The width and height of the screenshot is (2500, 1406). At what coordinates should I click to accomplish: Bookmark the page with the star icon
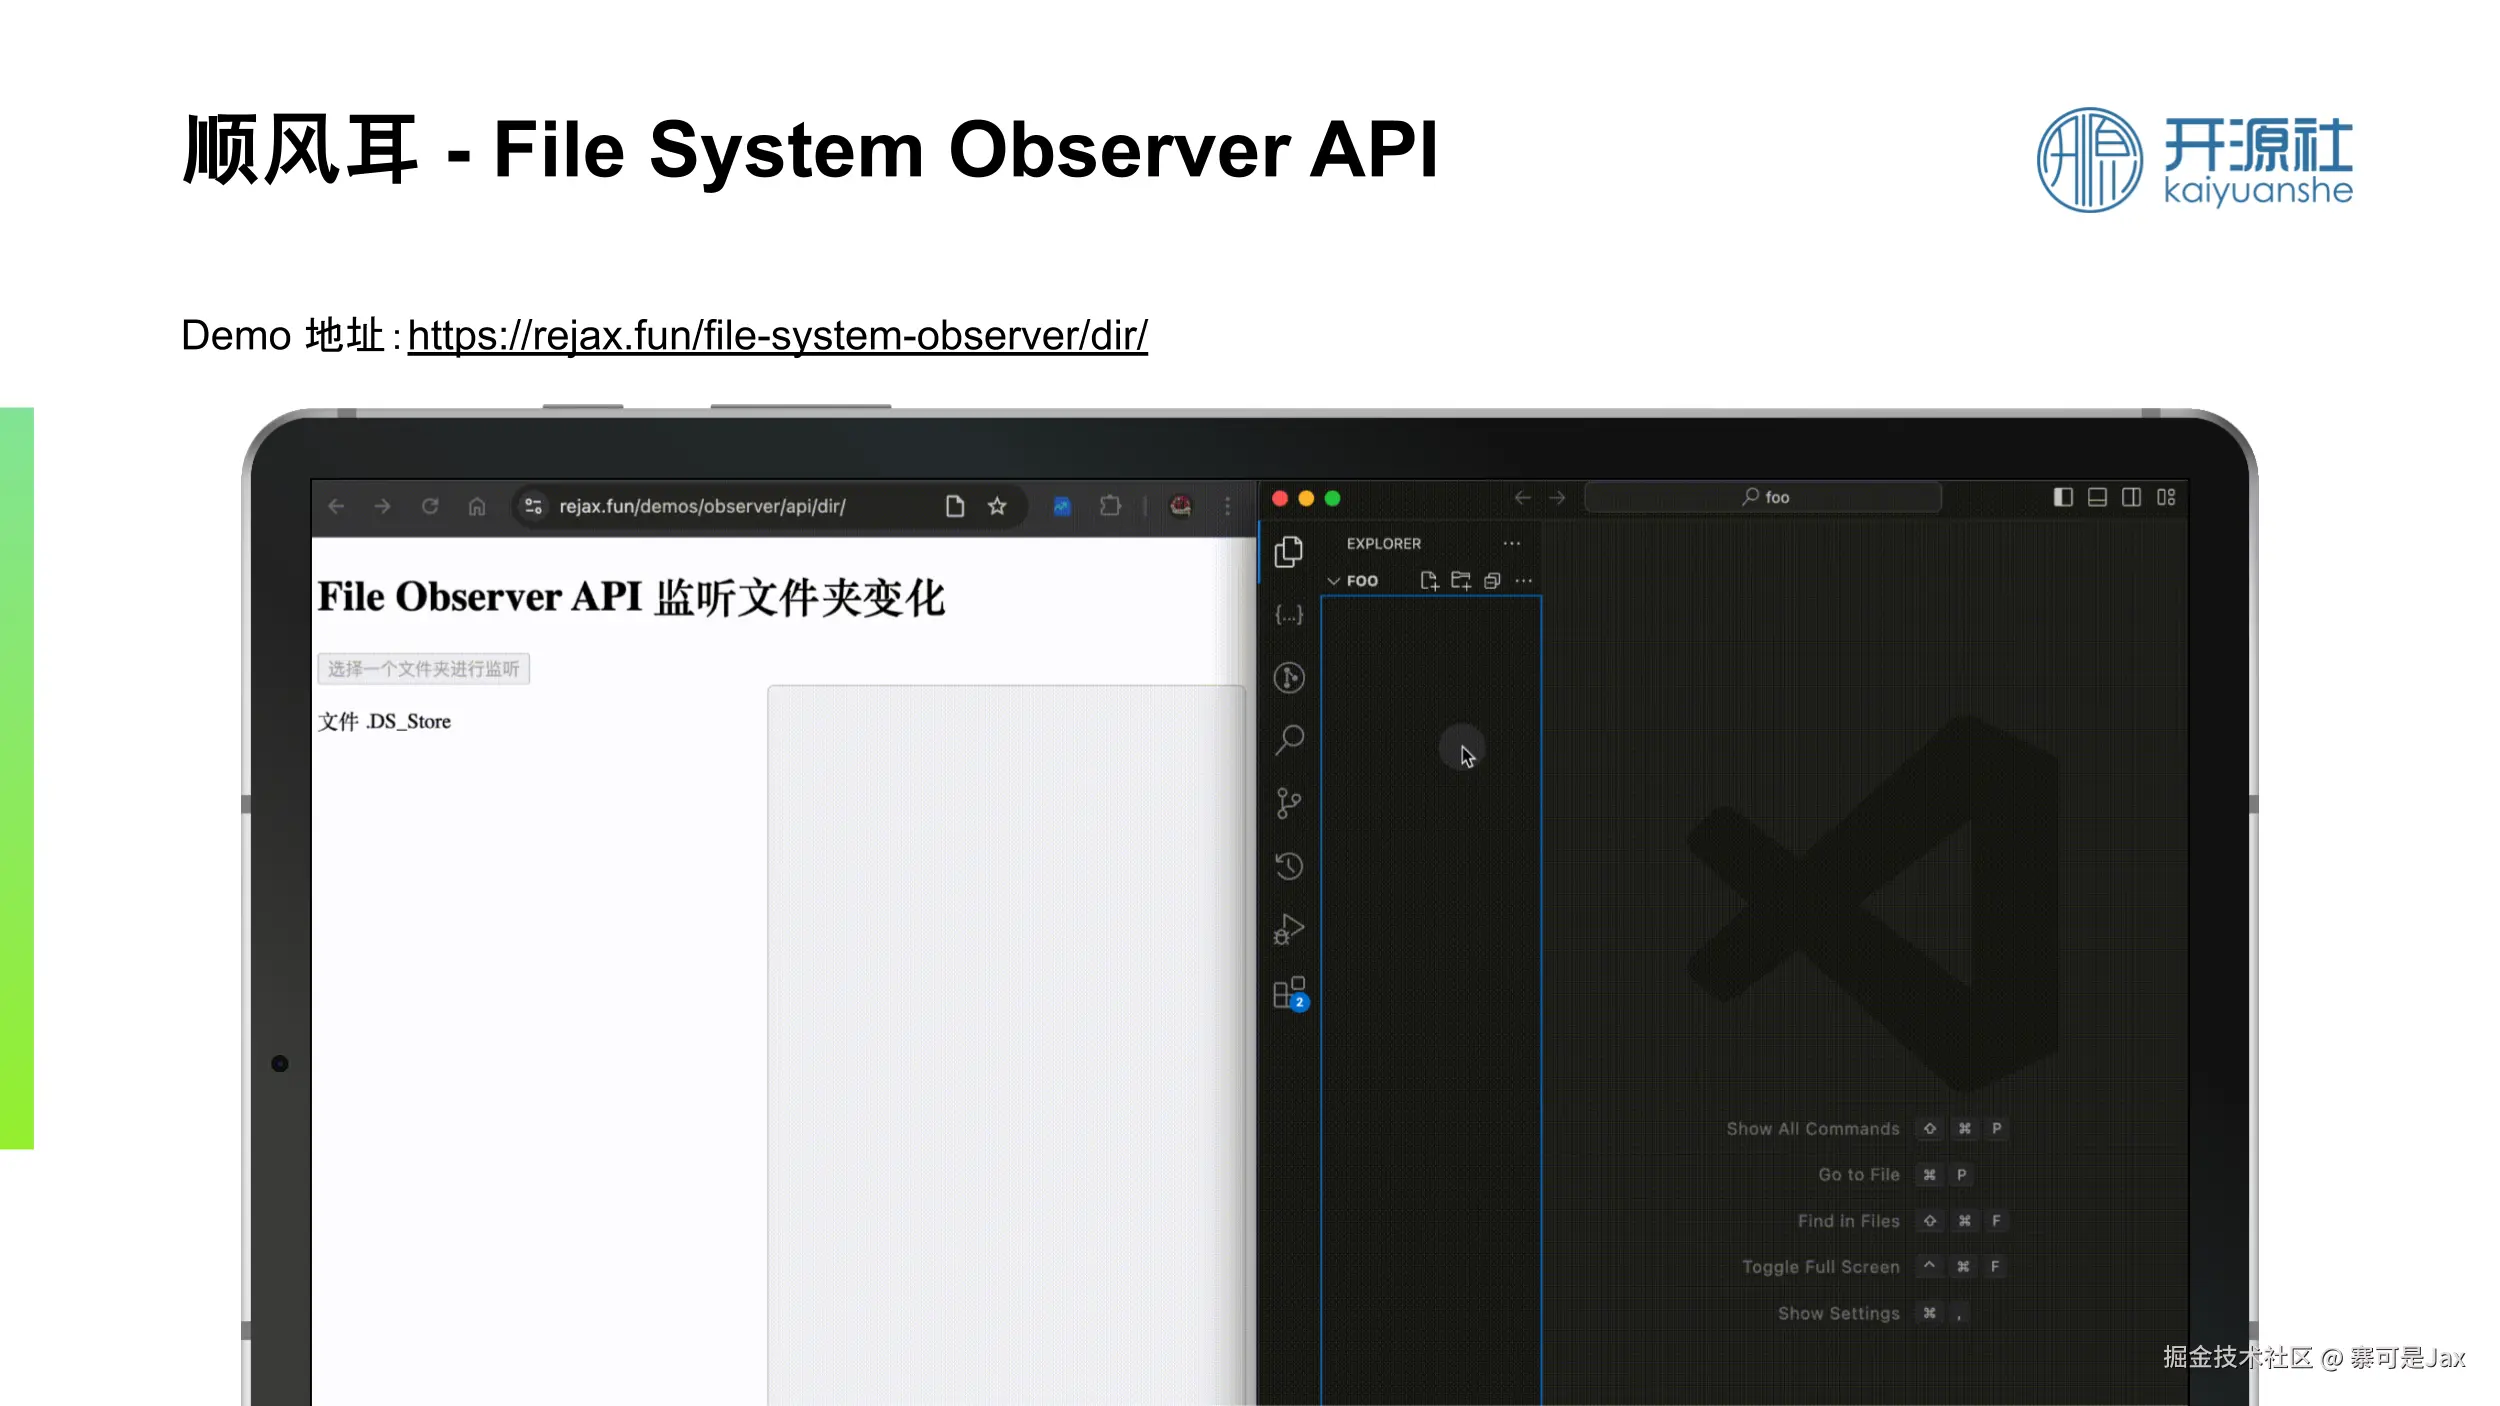[x=997, y=506]
